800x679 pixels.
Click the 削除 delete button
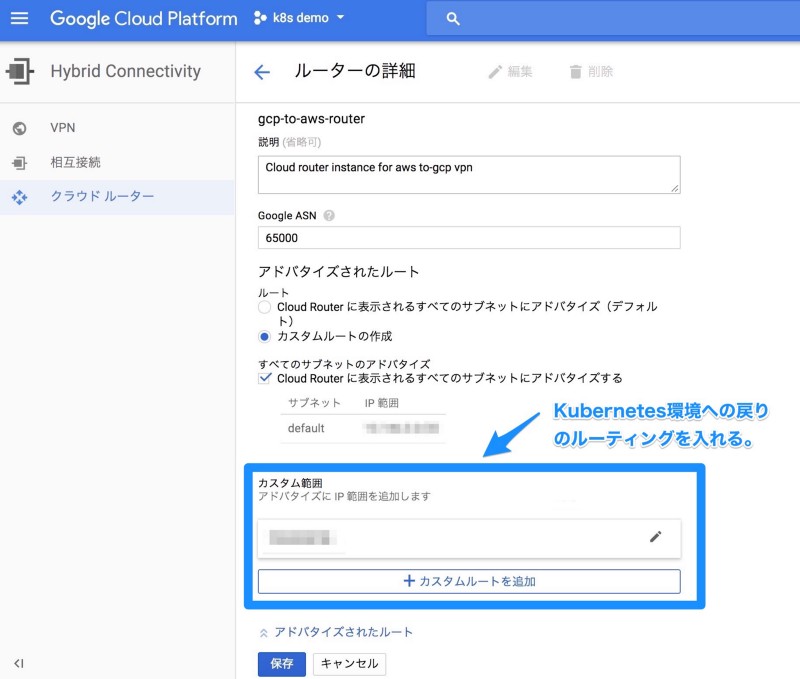591,71
